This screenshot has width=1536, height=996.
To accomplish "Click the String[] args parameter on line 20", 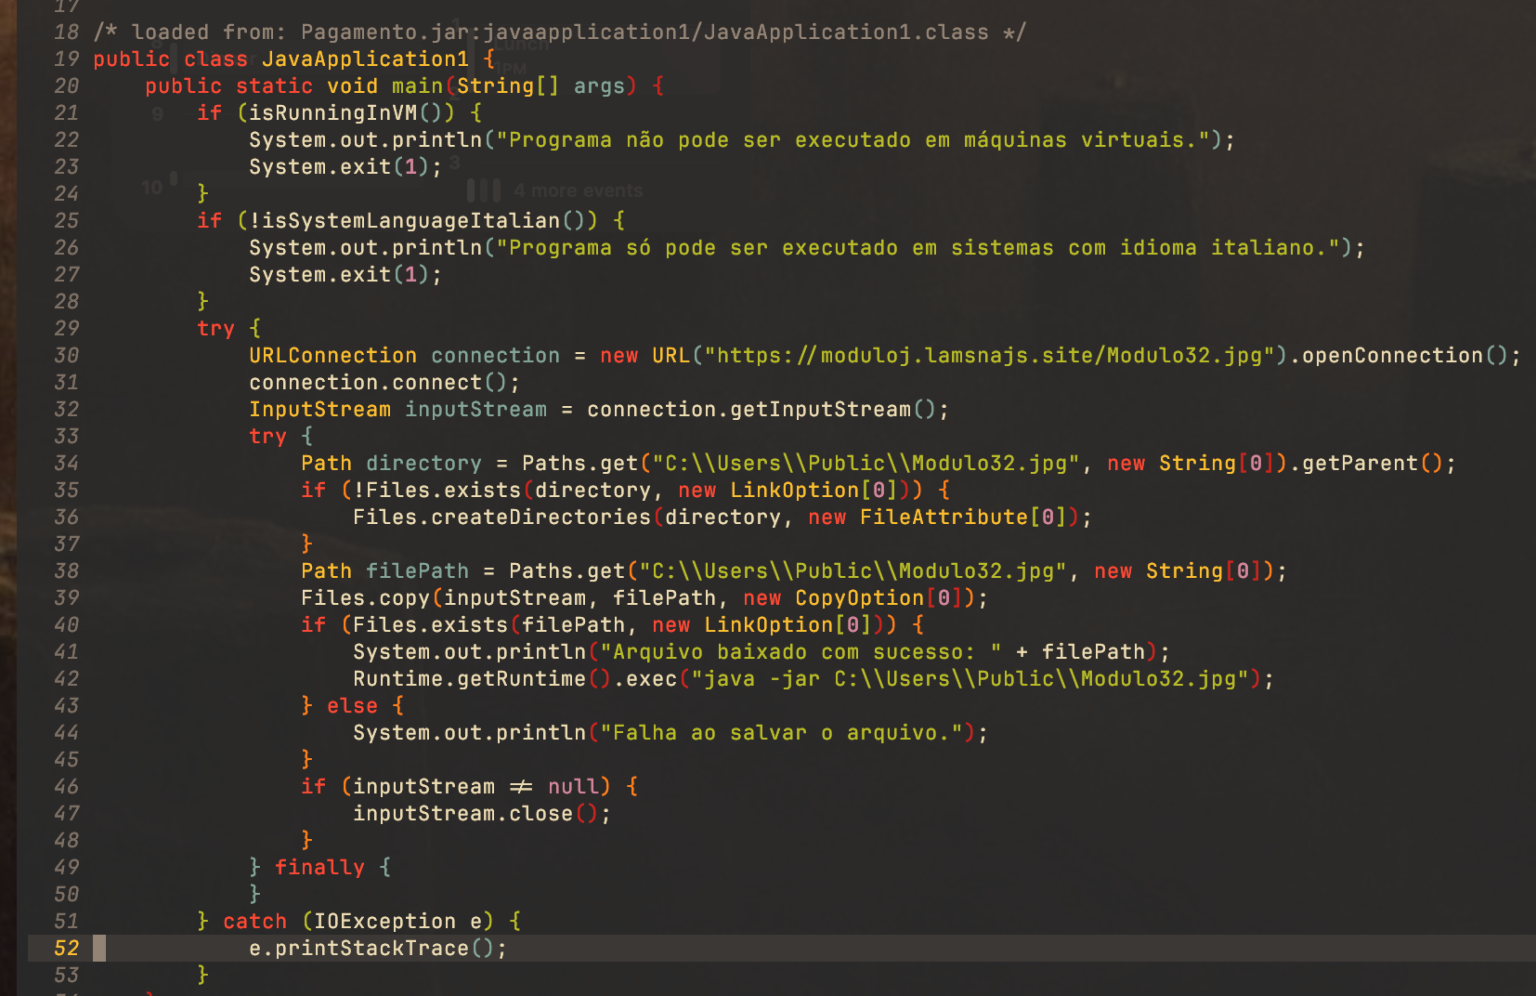I will tap(541, 86).
